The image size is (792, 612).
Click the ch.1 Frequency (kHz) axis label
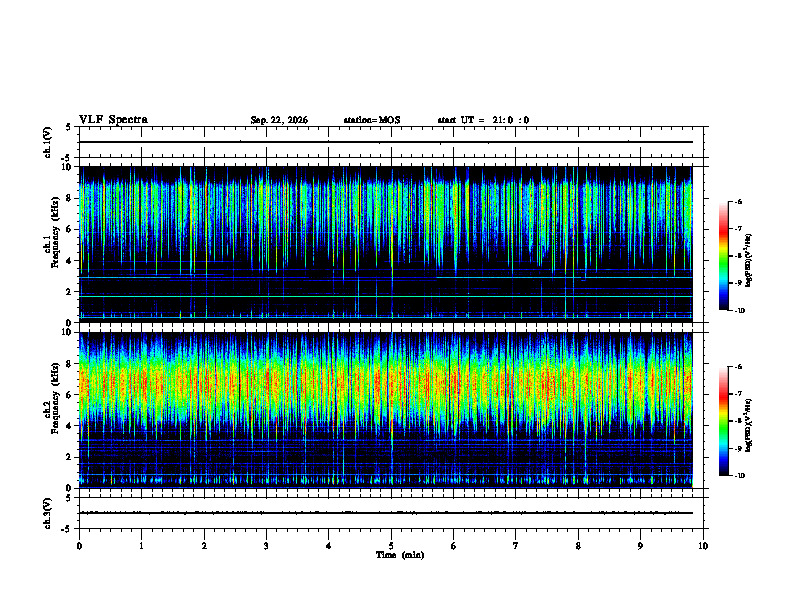coord(53,245)
